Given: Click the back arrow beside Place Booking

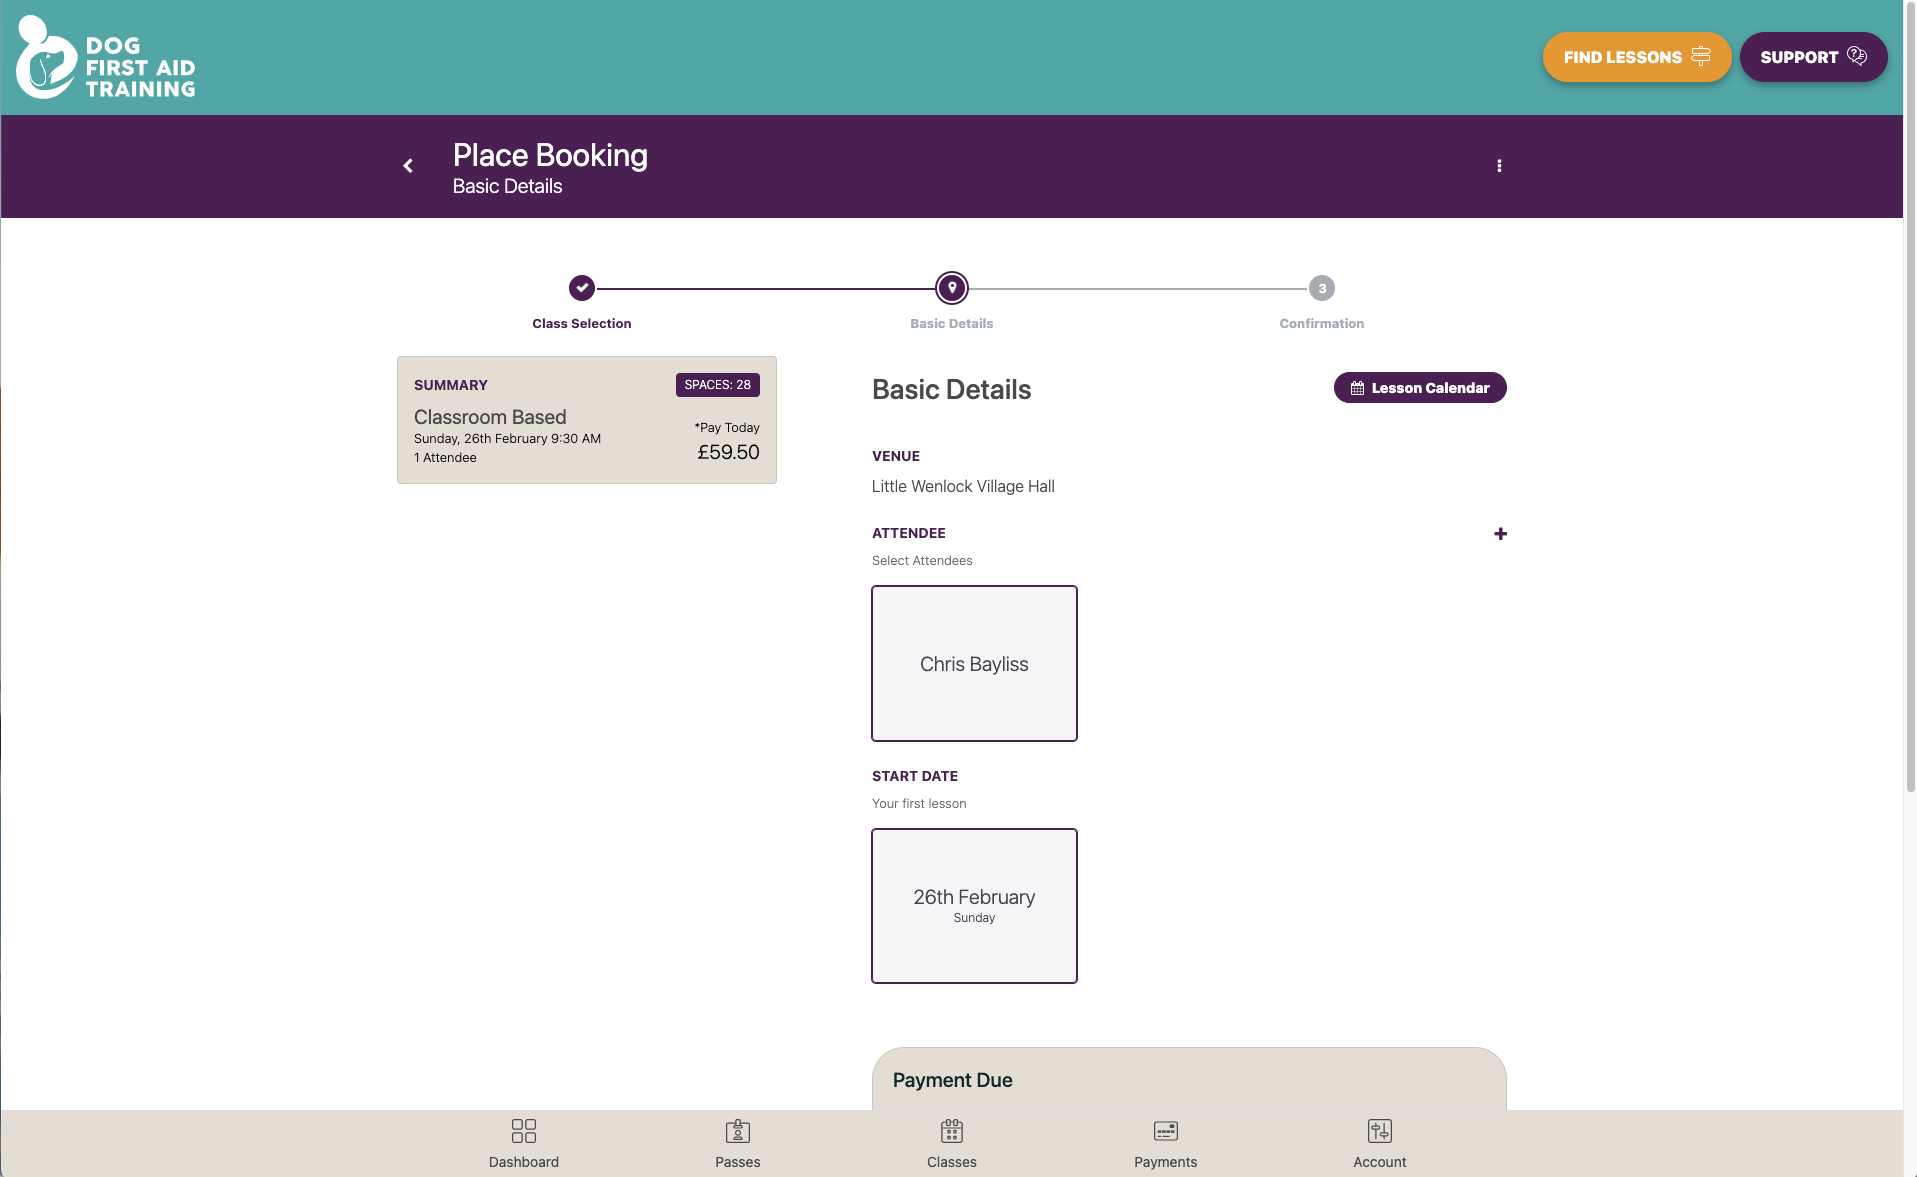Looking at the screenshot, I should [408, 166].
